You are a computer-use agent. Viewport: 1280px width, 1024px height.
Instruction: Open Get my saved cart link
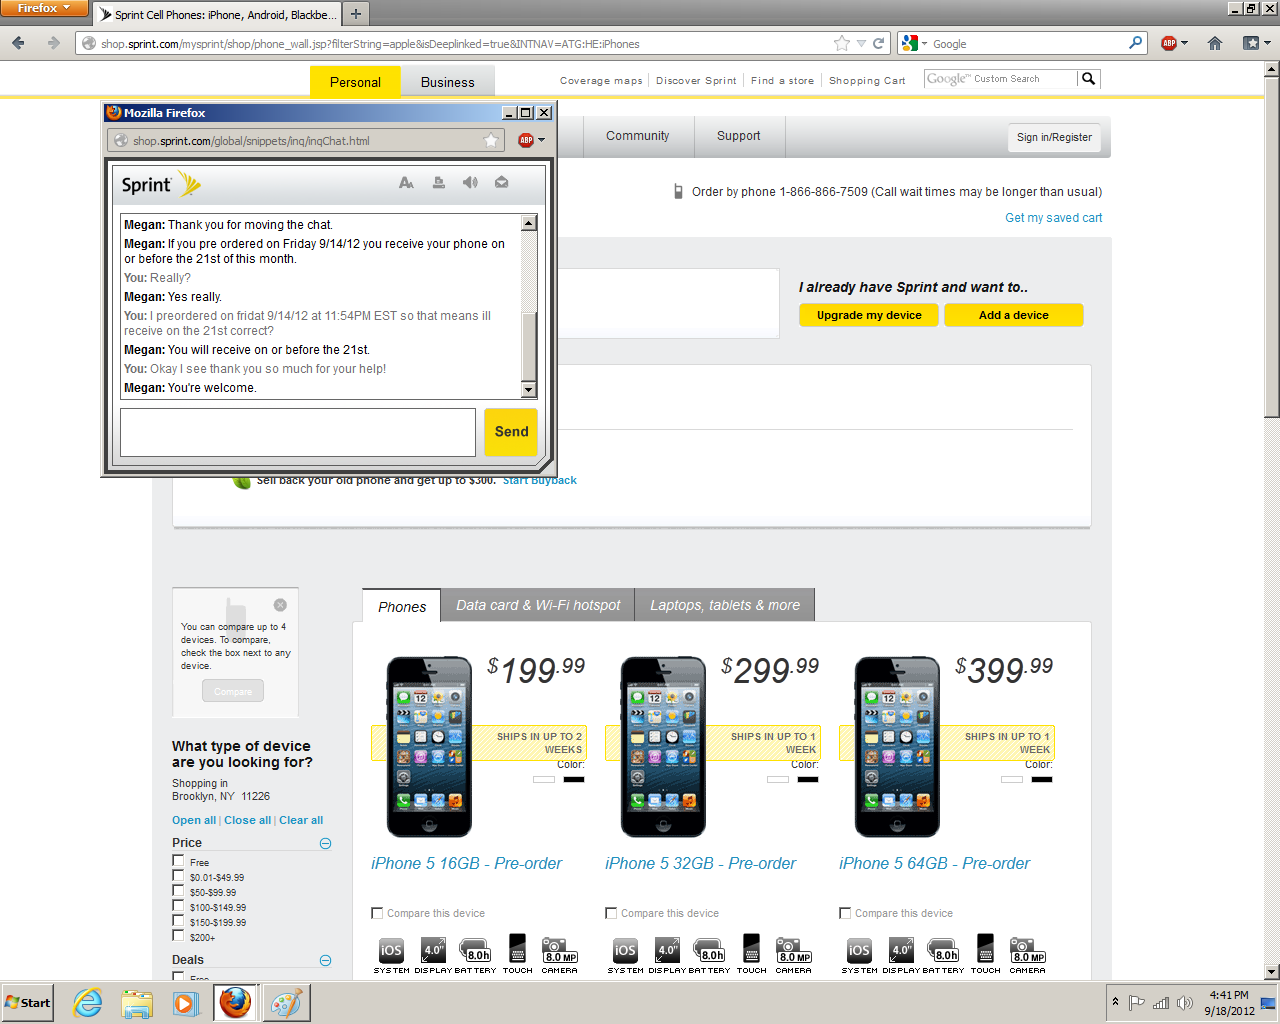1054,218
